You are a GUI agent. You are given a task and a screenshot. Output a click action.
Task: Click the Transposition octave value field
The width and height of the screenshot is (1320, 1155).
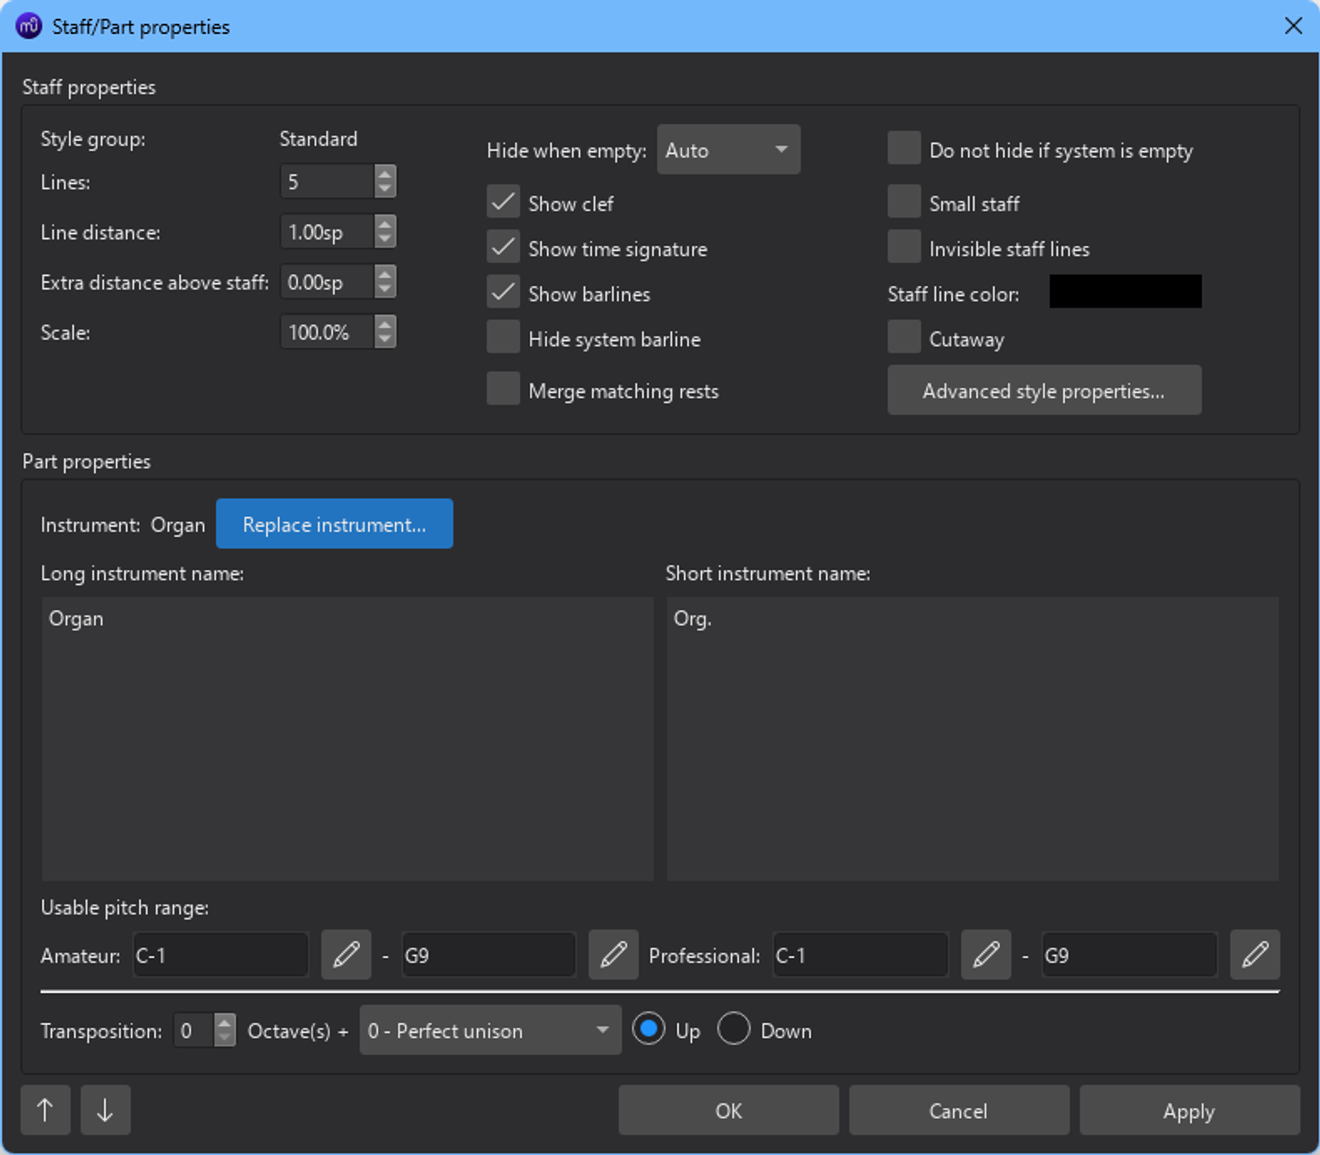tap(194, 1030)
